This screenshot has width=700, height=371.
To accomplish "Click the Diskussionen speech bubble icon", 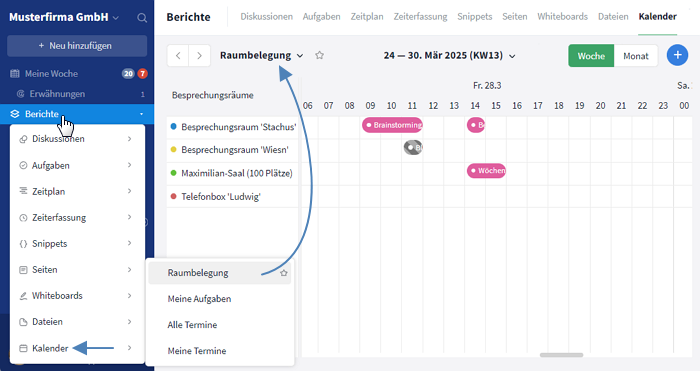I will click(23, 139).
